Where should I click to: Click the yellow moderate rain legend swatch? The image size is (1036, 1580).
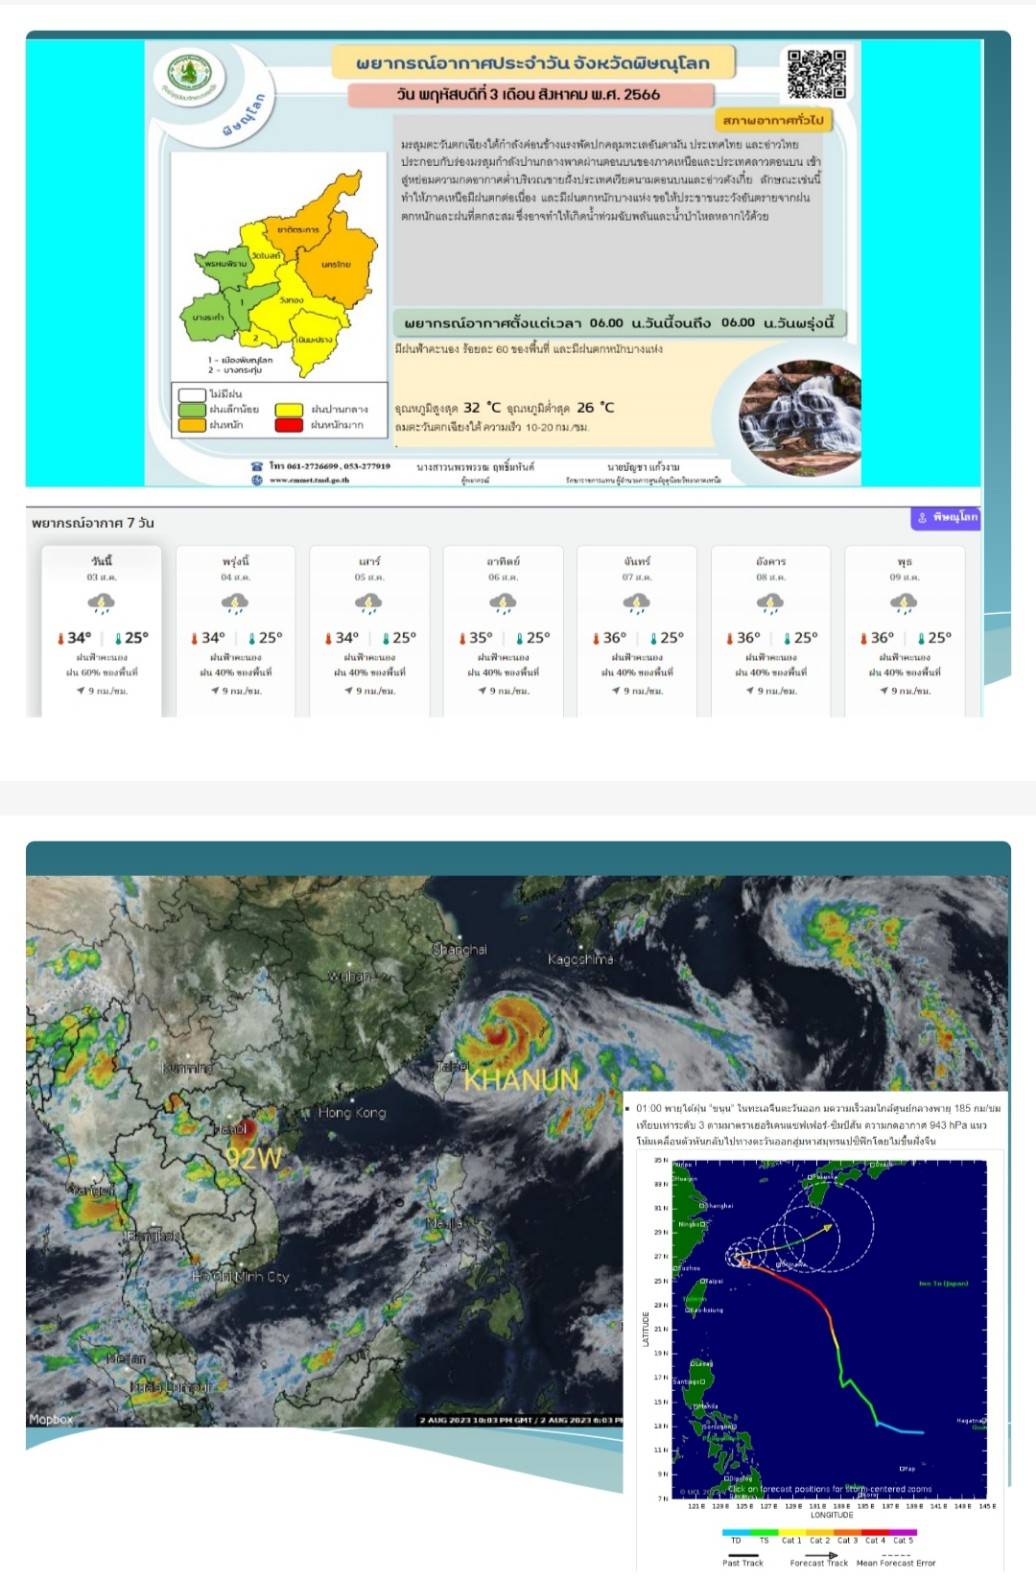coord(288,409)
